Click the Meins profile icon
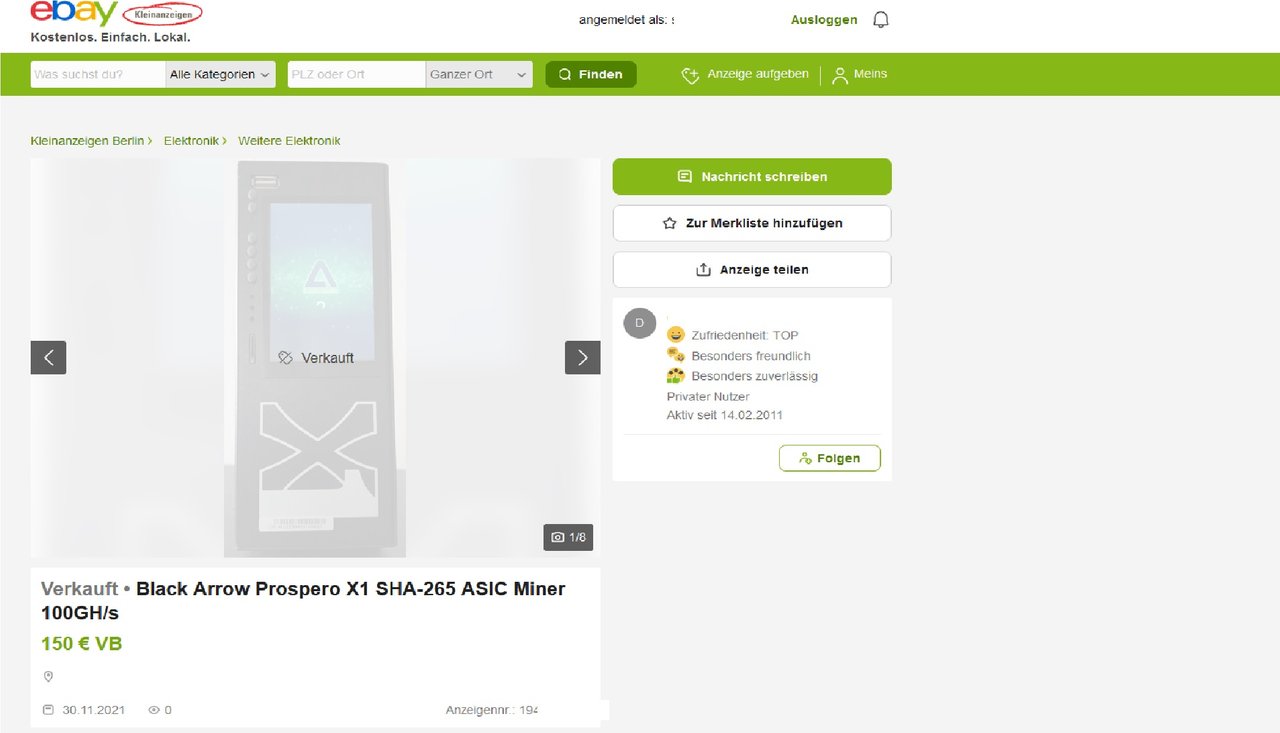The height and width of the screenshot is (733, 1280). tap(840, 75)
